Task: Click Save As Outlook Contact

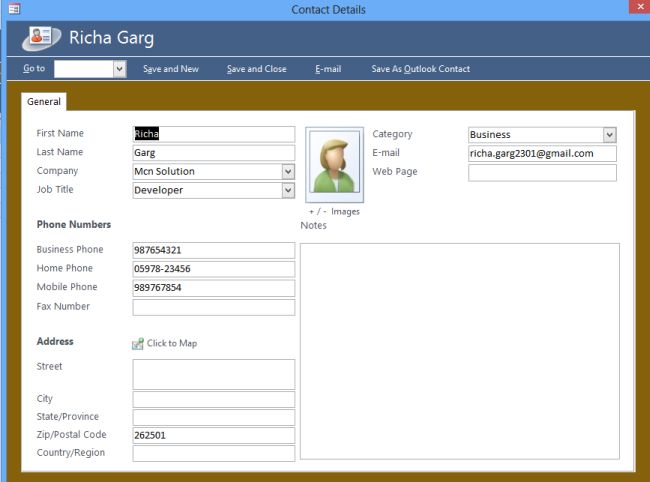Action: click(x=421, y=69)
